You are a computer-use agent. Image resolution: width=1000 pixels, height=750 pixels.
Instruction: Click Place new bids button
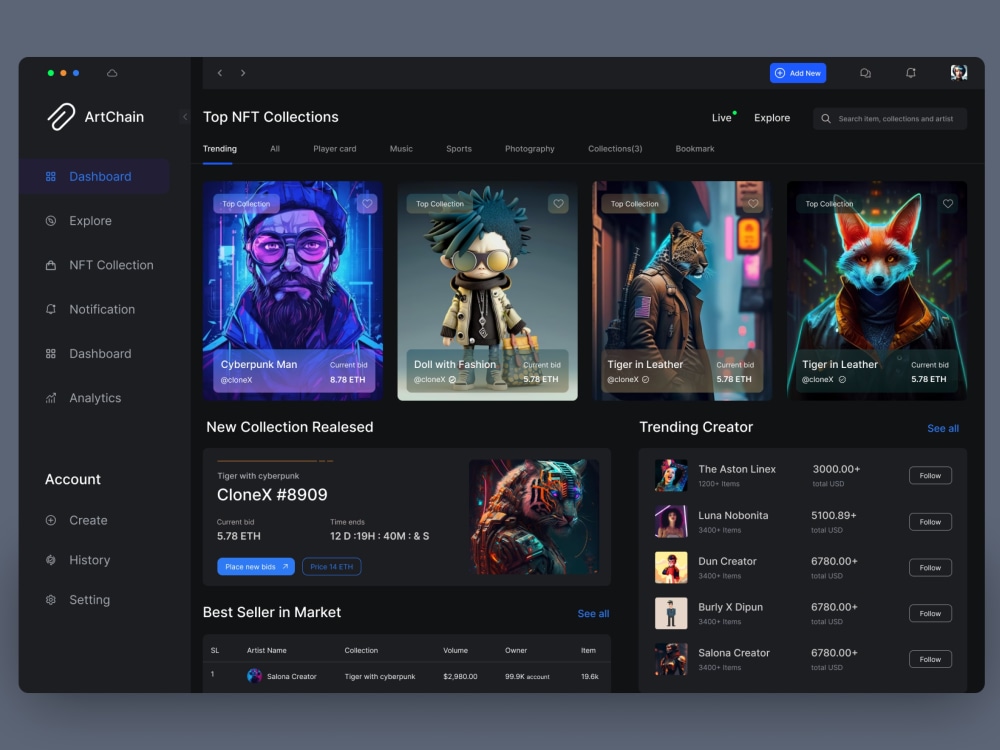pos(256,566)
